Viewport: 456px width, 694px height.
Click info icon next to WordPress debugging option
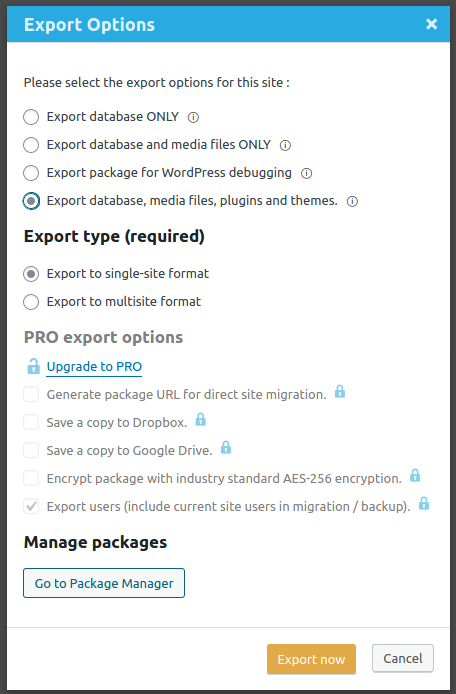click(306, 173)
